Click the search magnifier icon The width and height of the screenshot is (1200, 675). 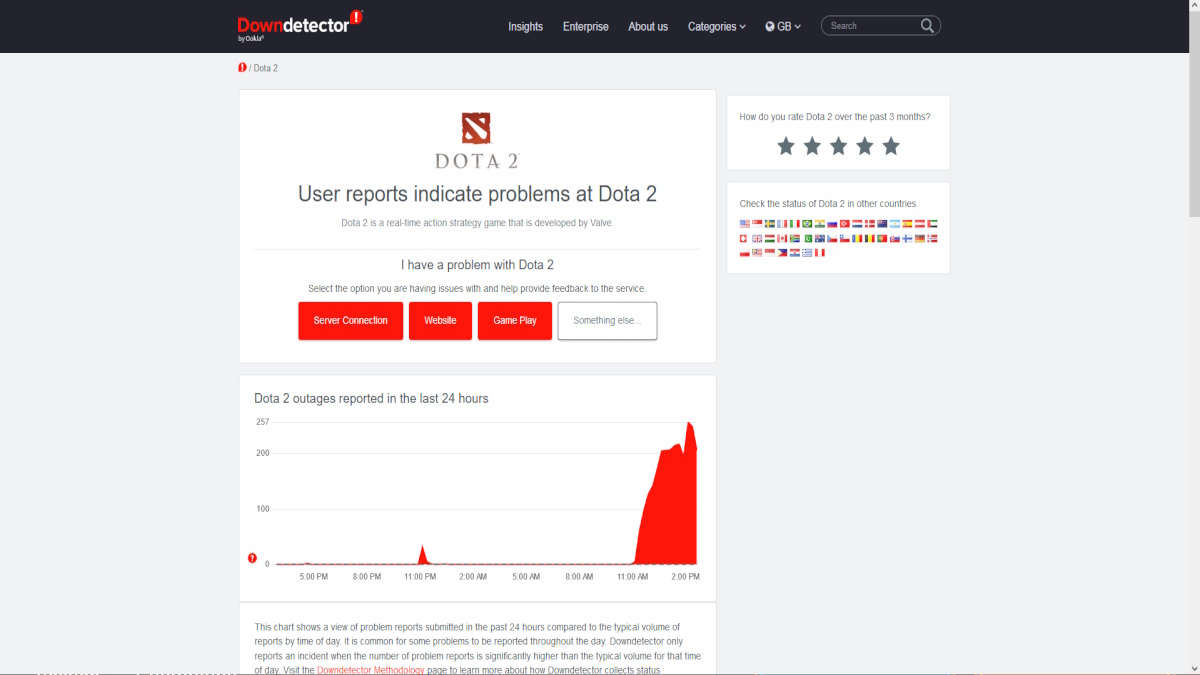(x=927, y=26)
